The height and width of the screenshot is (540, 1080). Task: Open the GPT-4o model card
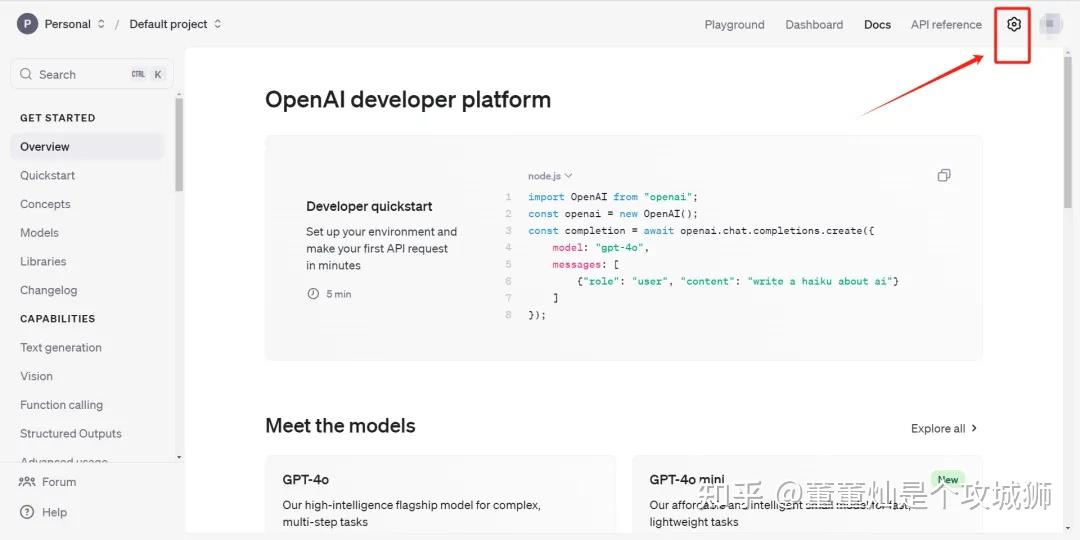[440, 497]
